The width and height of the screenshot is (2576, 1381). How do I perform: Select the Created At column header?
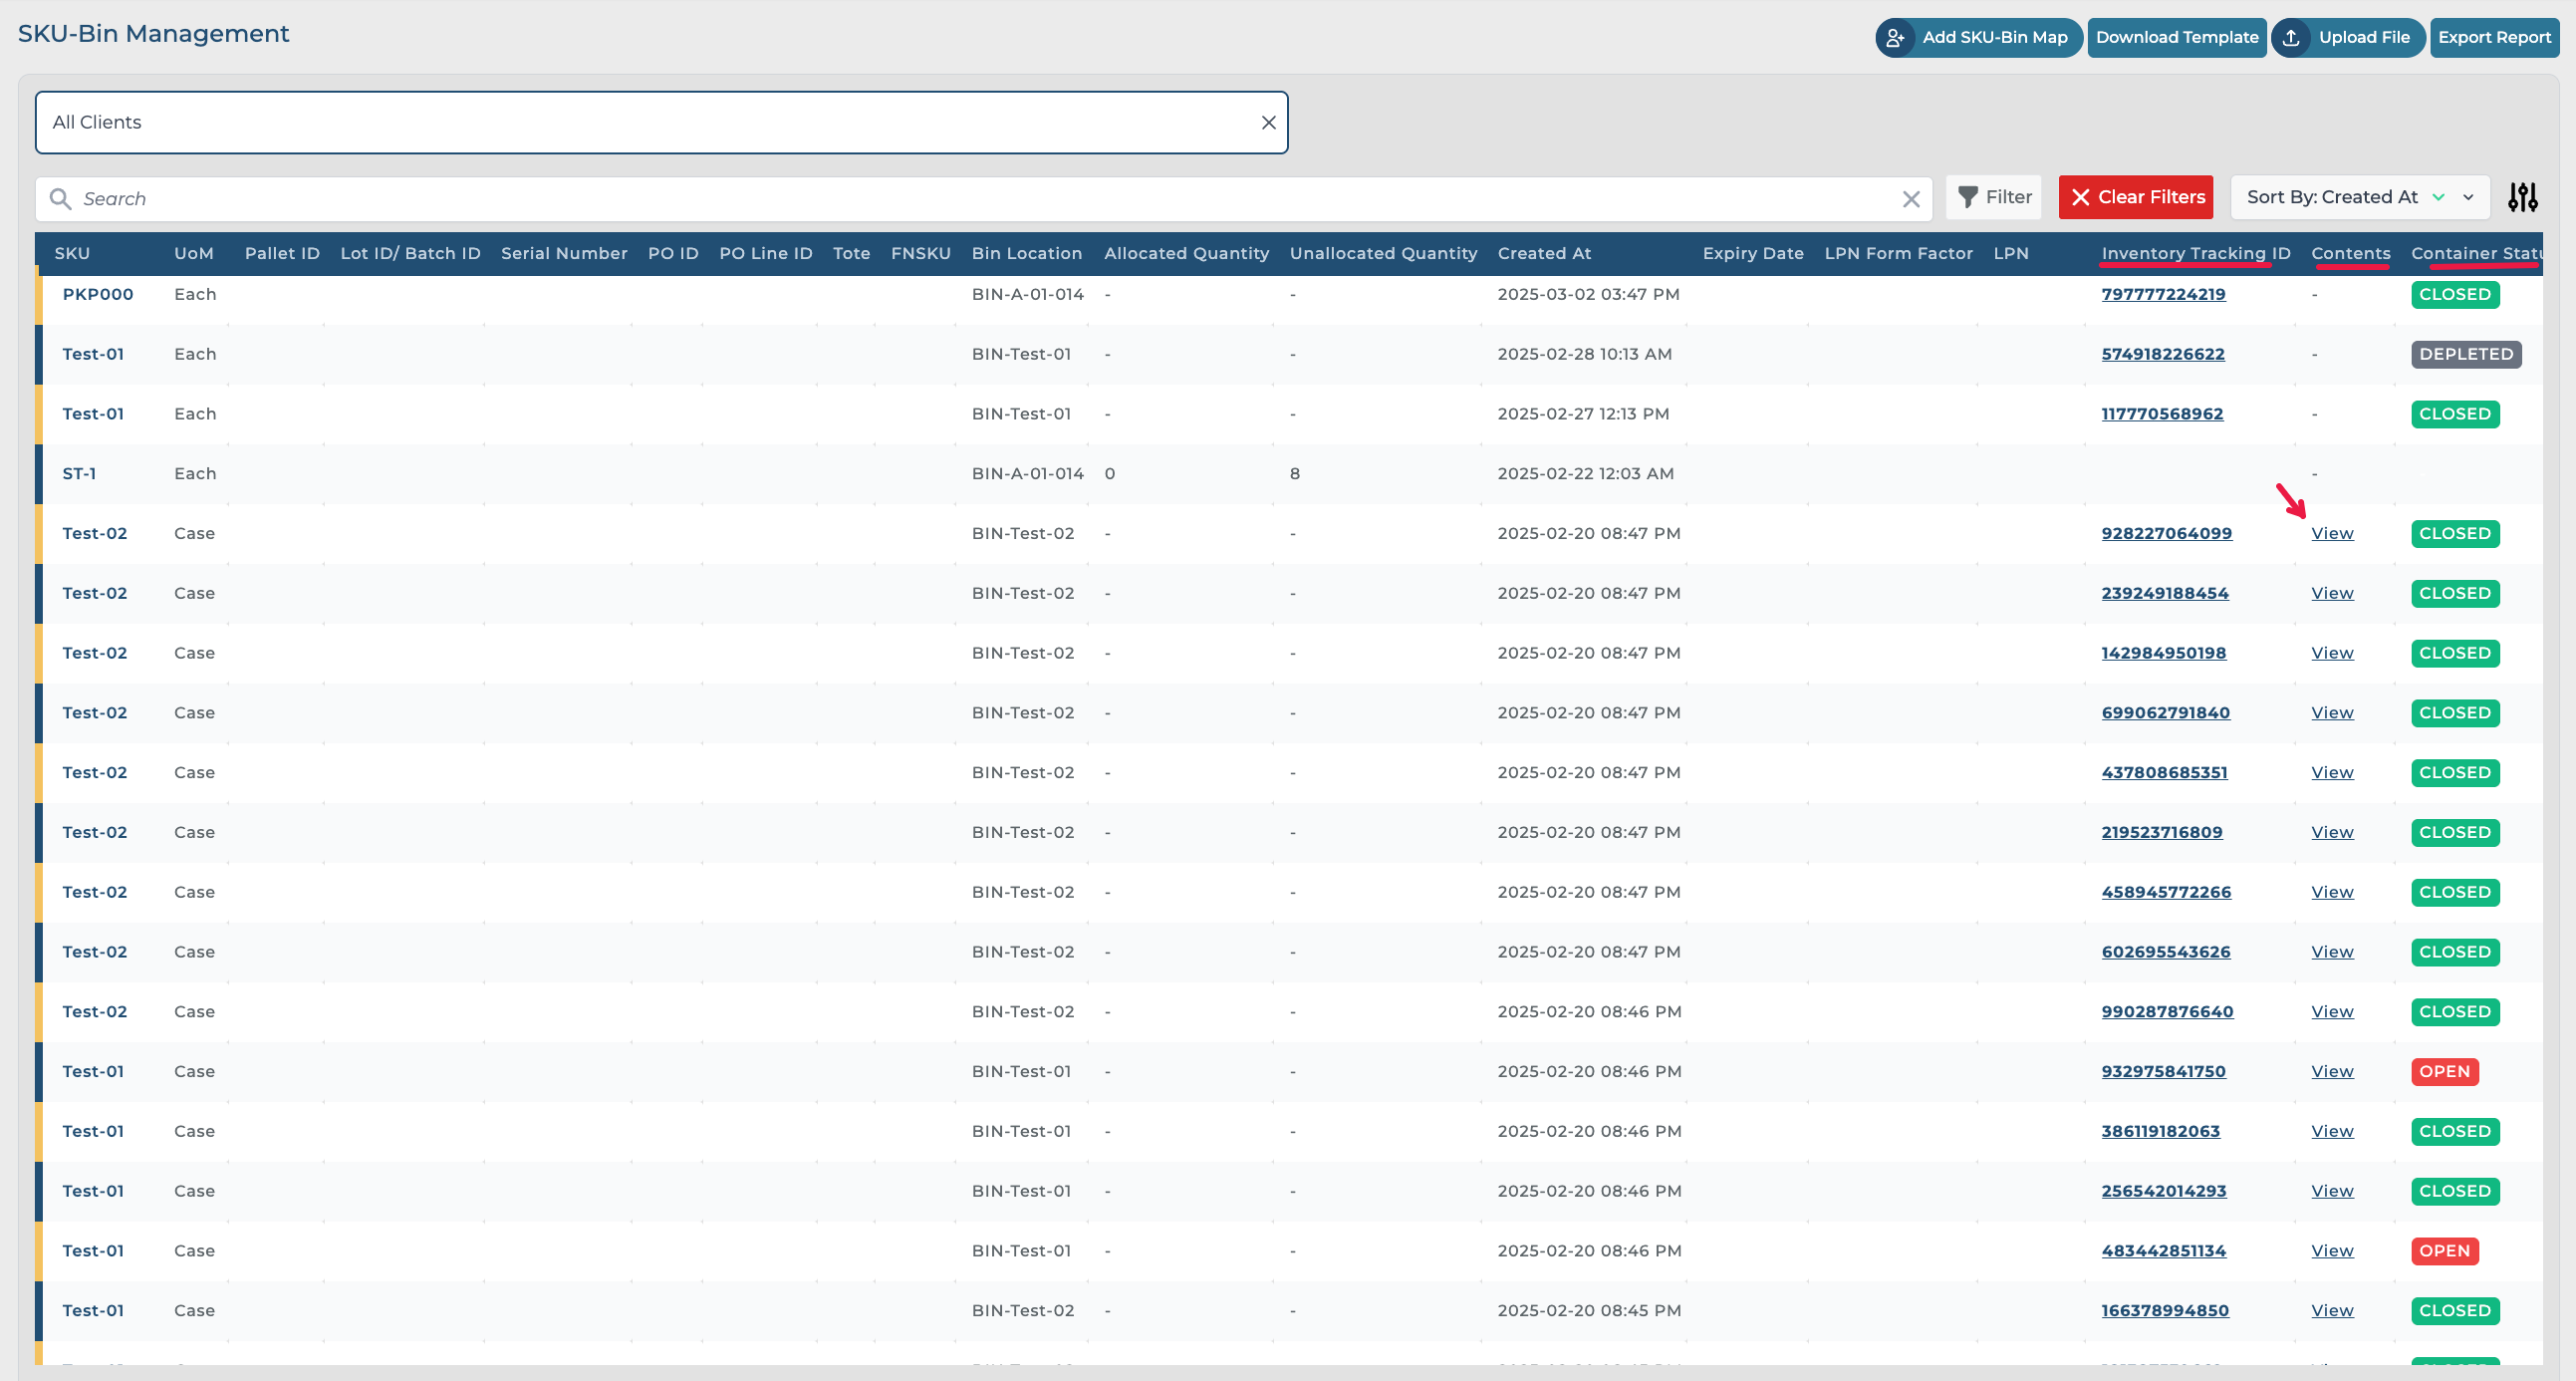[1543, 253]
